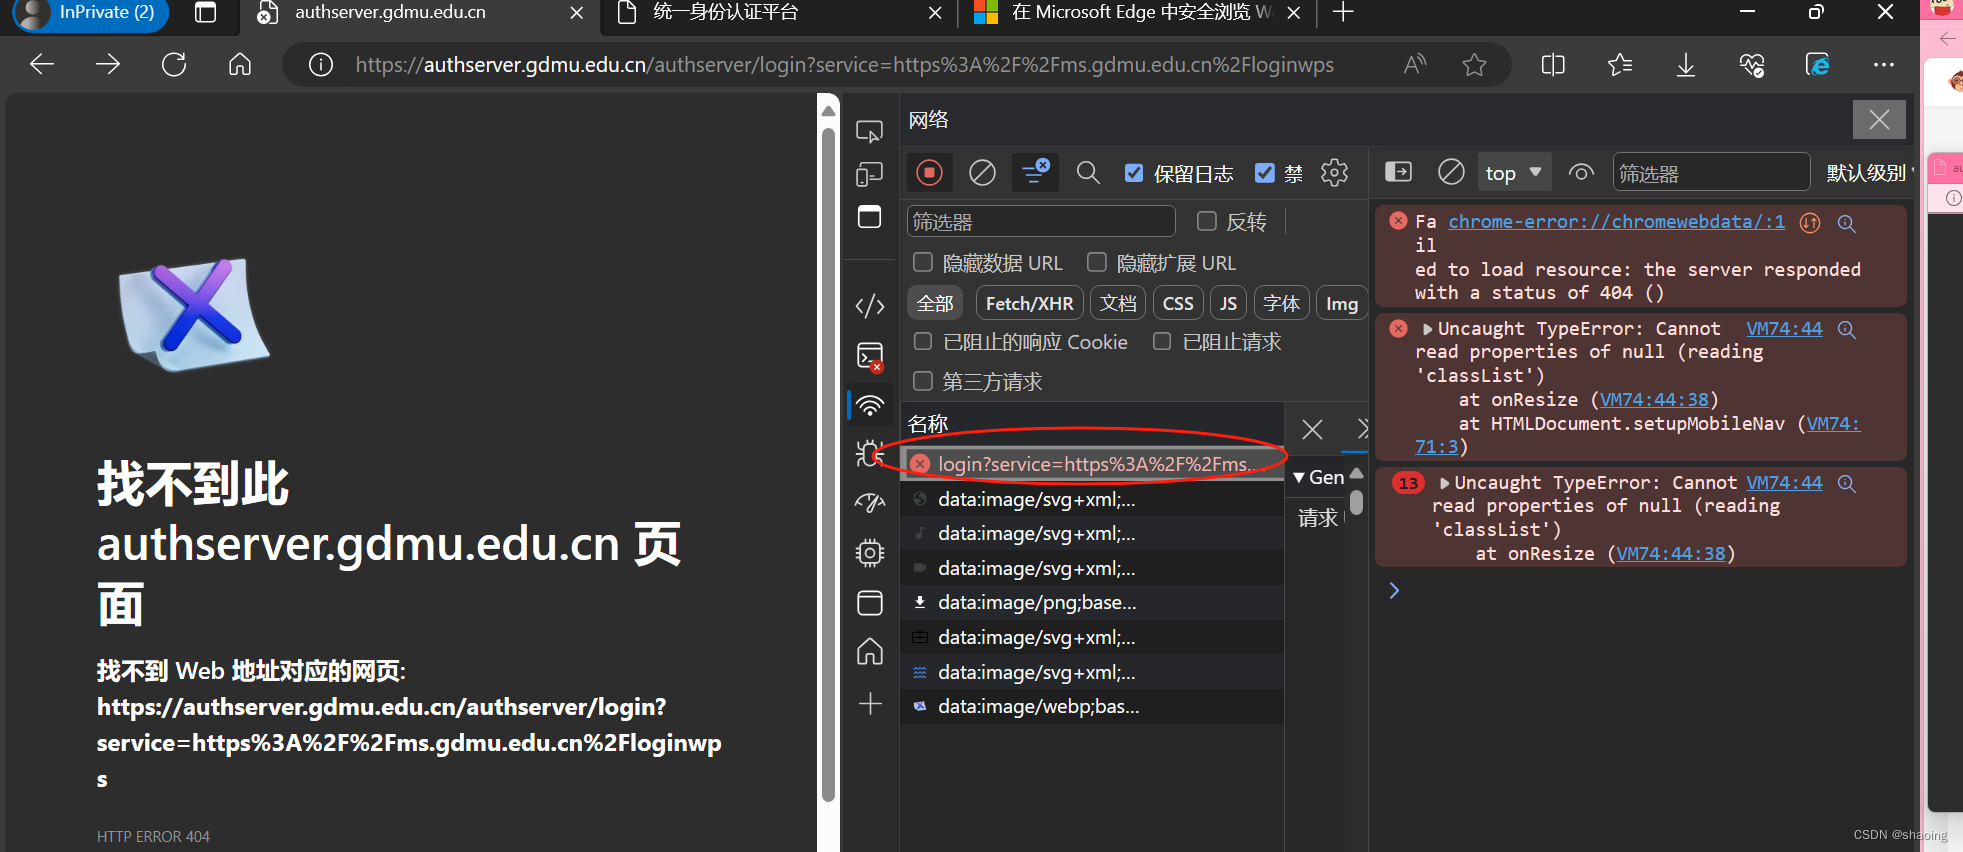
Task: Toggle disable cache 禁 checkbox
Action: pos(1265,173)
